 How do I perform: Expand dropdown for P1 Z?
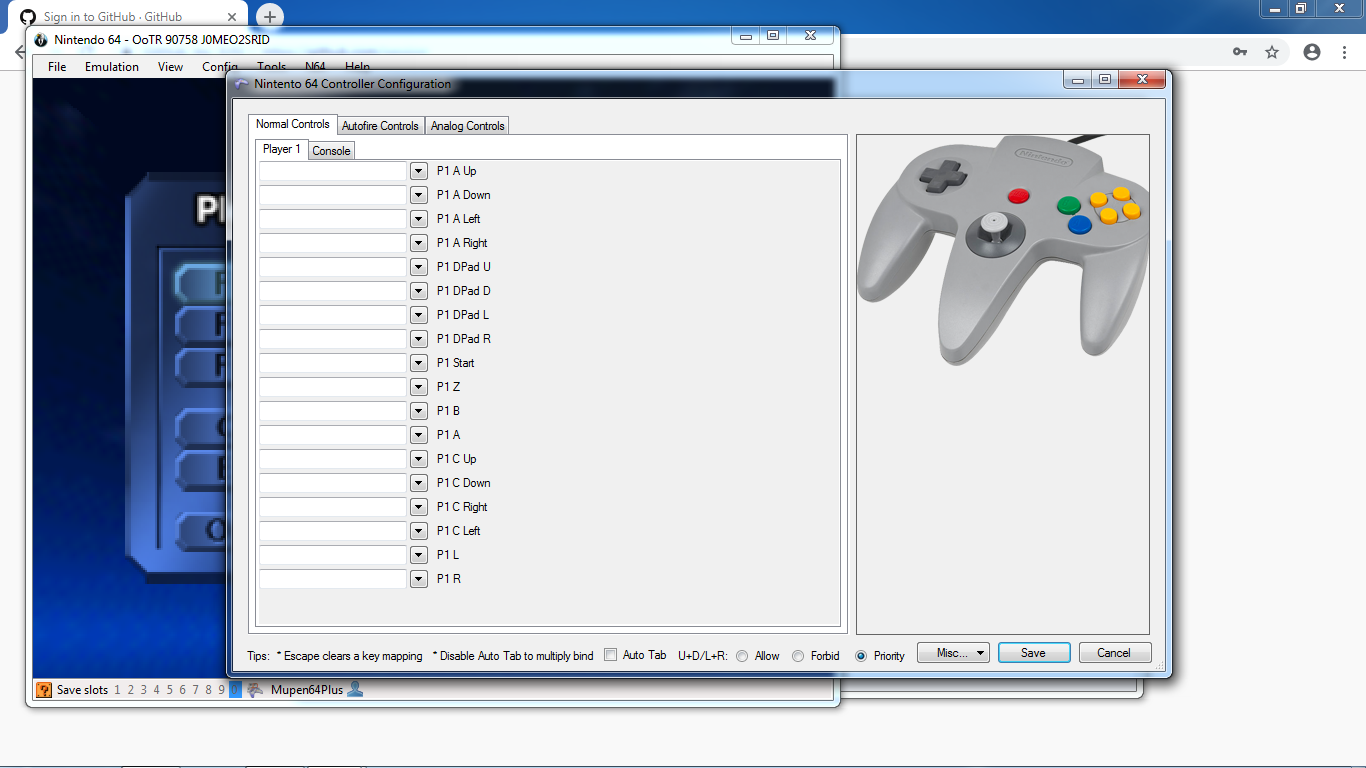point(419,387)
